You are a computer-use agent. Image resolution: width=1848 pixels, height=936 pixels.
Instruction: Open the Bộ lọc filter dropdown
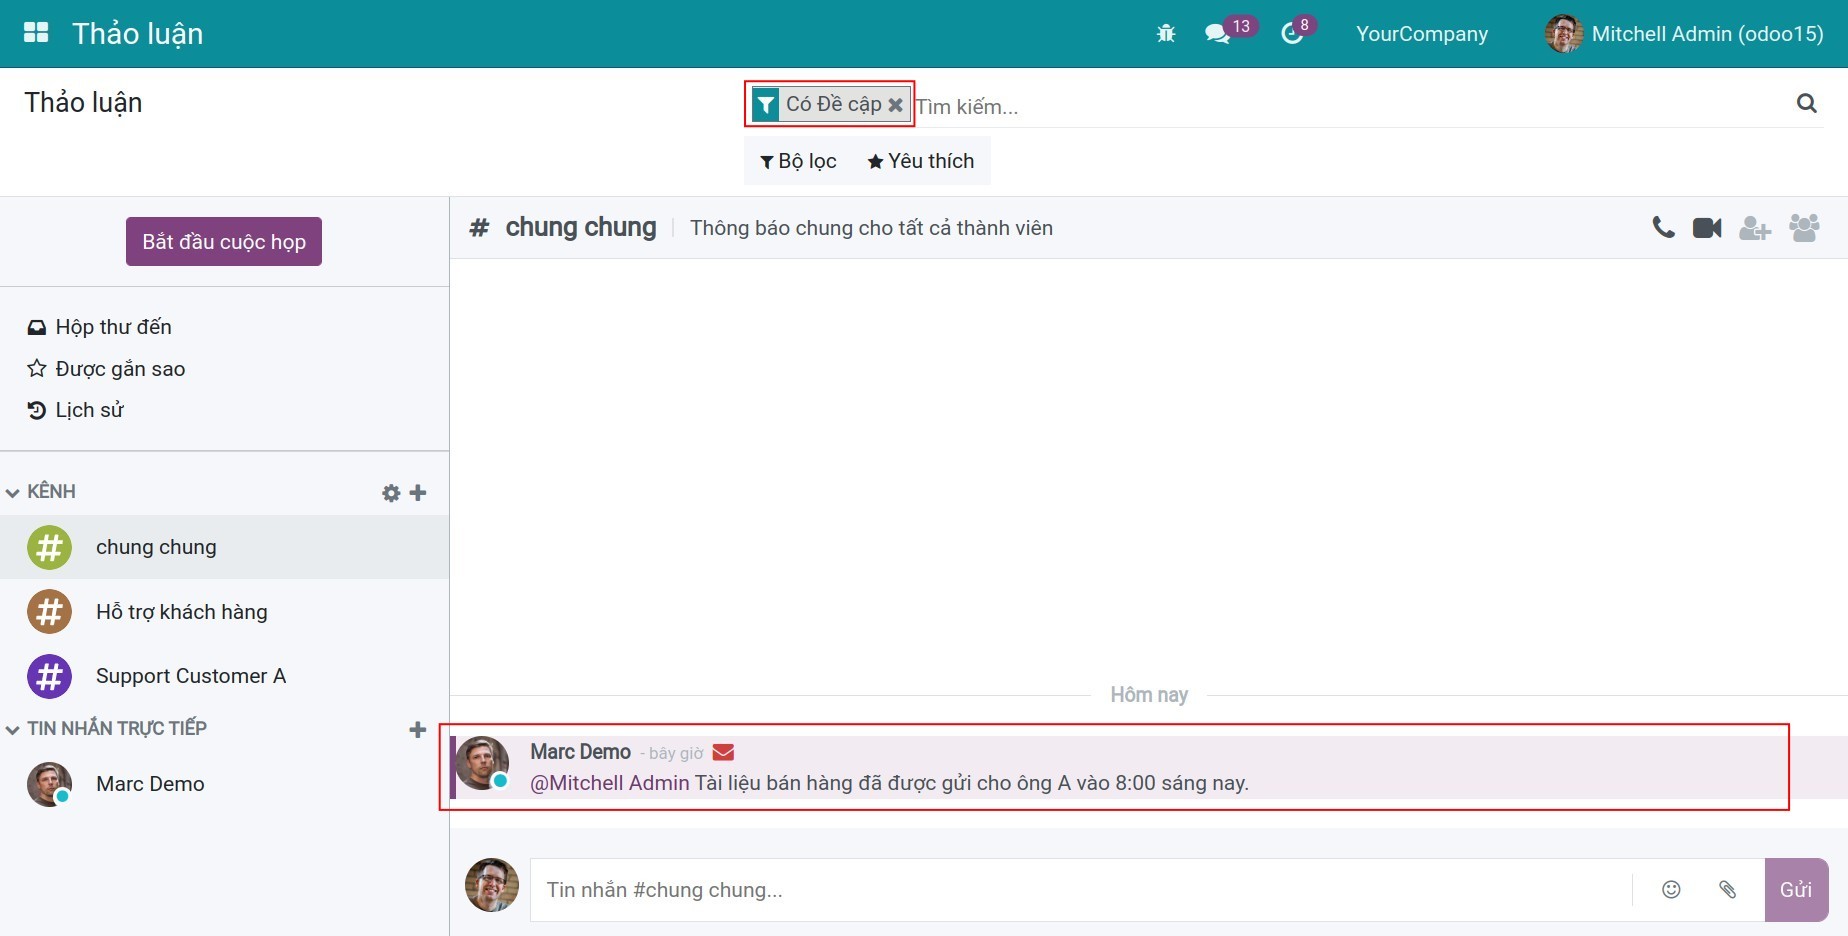click(797, 161)
